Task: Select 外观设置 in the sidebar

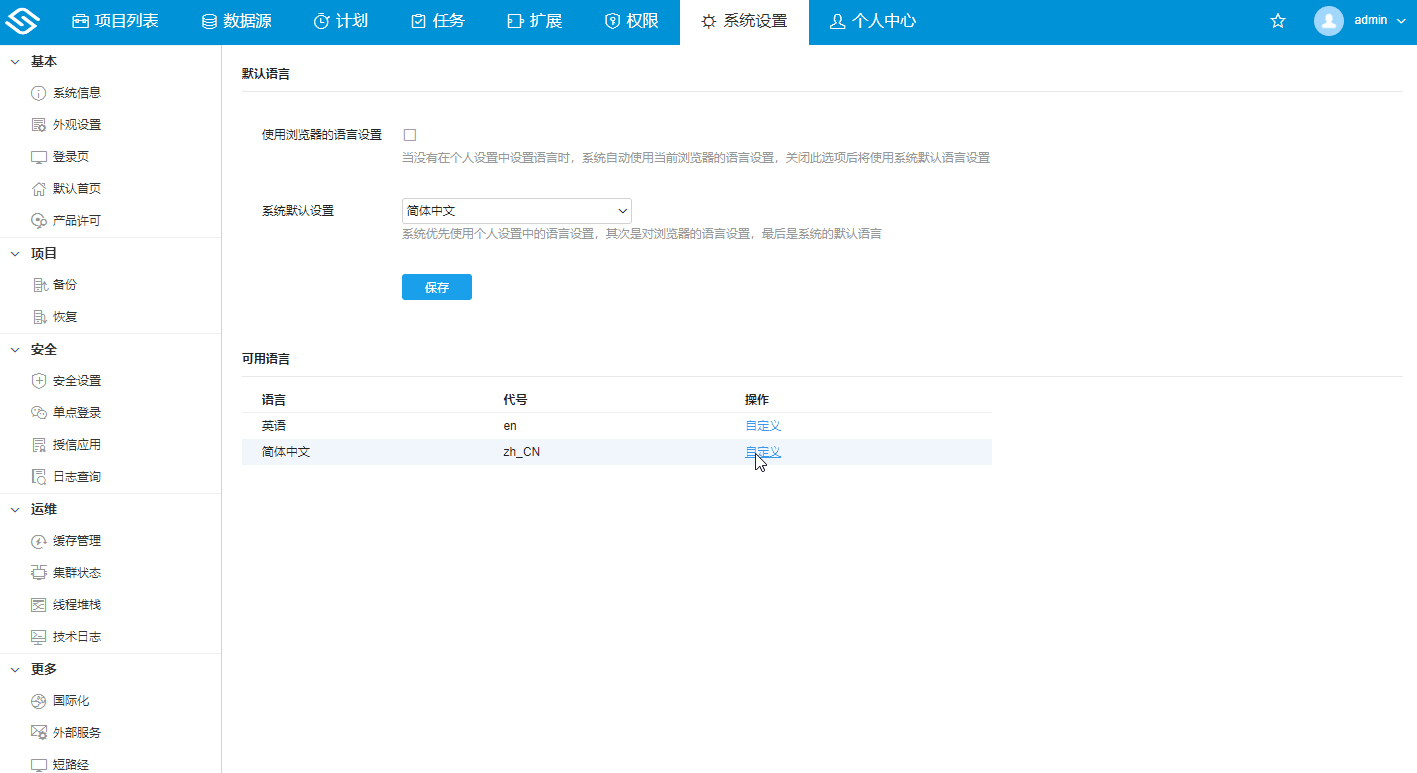Action: pos(76,124)
